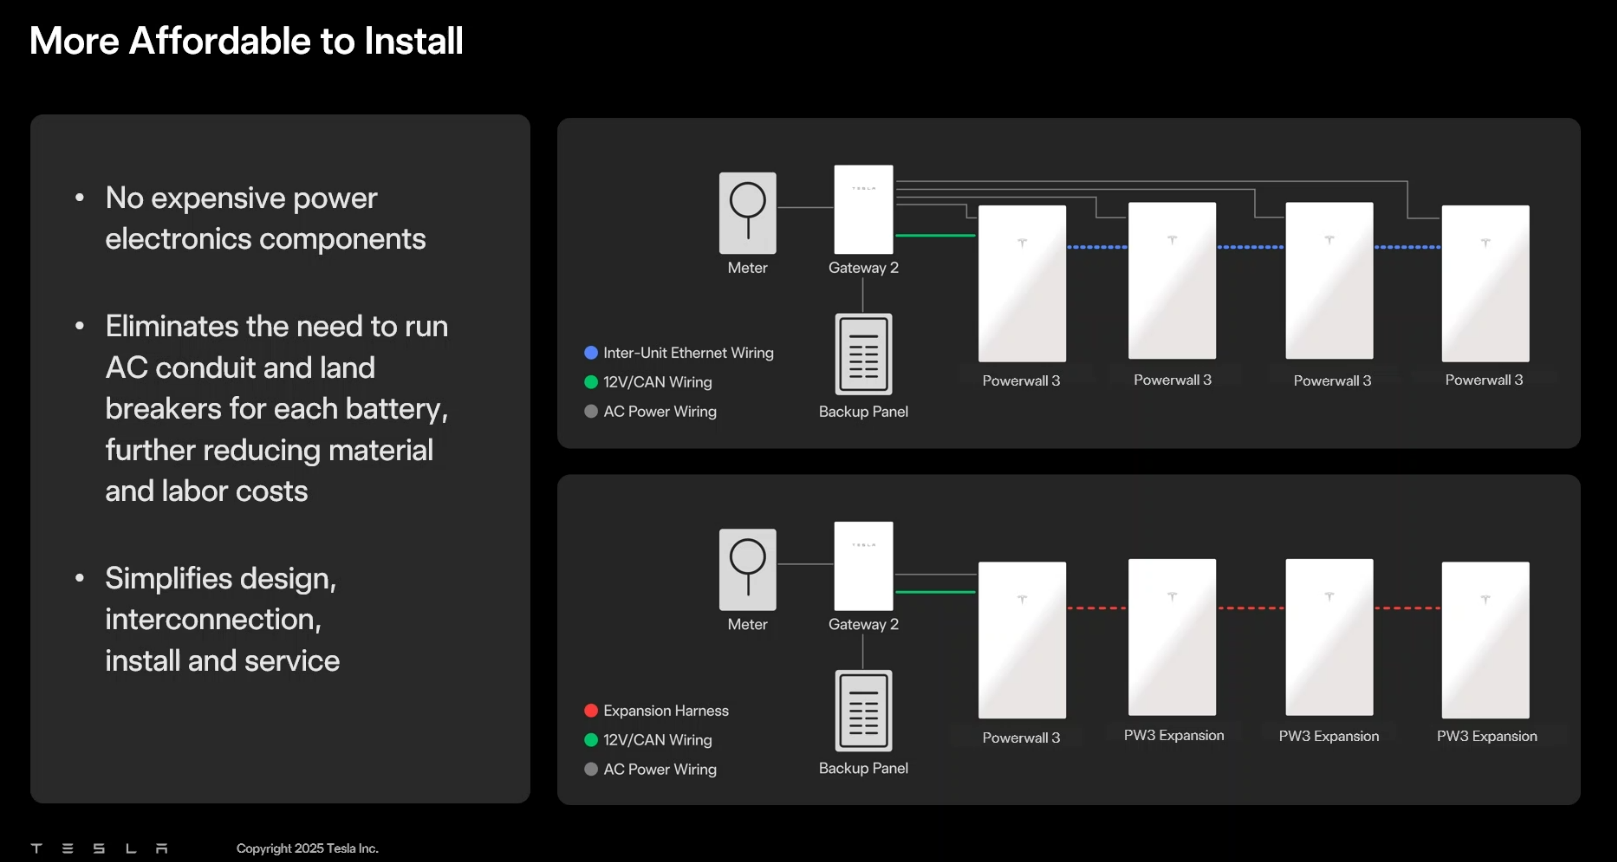Select third Powerwall 3 unit in top diagram
The image size is (1617, 862).
click(1329, 281)
